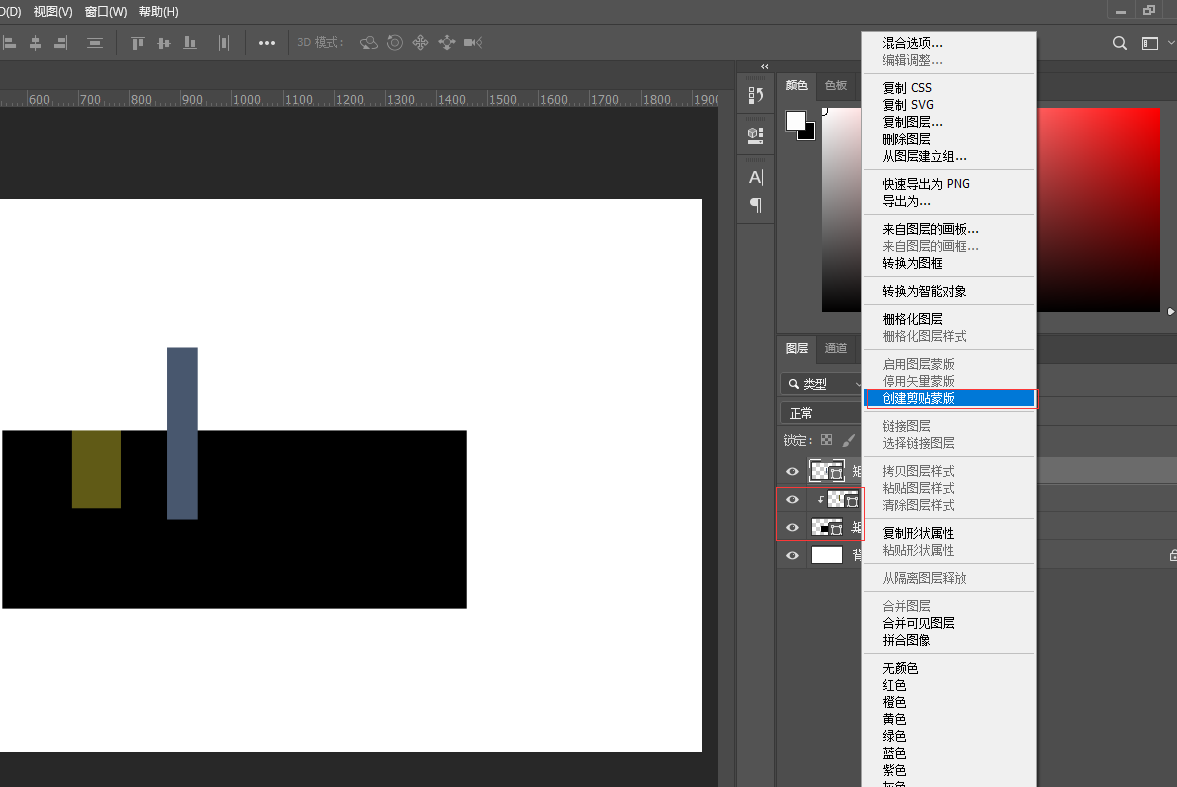The width and height of the screenshot is (1177, 787).
Task: Hide the background layer via eye icon
Action: click(793, 555)
